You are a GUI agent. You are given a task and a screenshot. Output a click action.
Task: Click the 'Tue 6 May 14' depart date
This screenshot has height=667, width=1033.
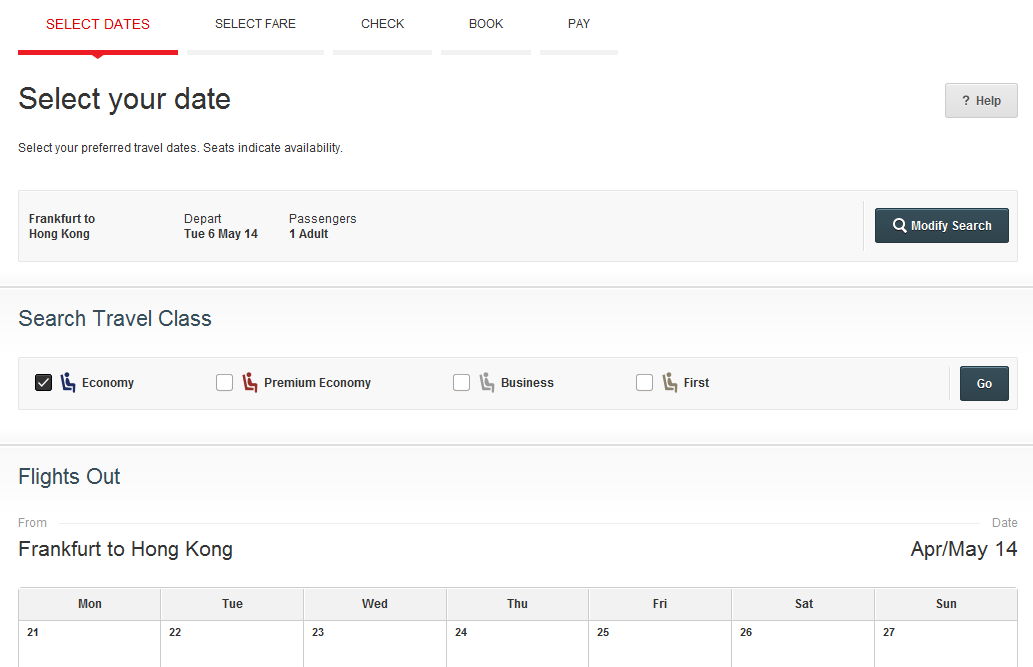(221, 234)
